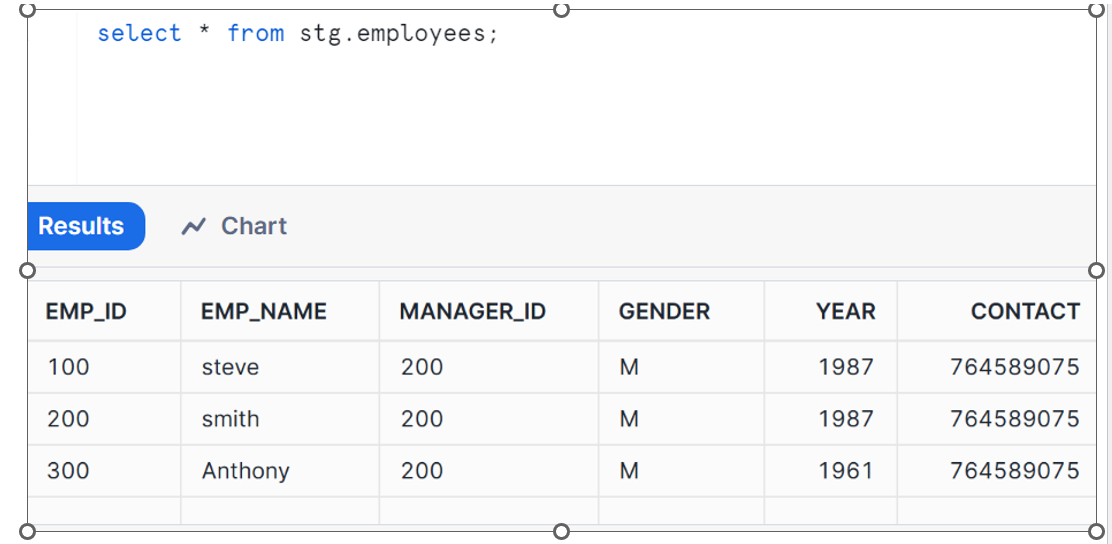Select the smith name cell
Image resolution: width=1112 pixels, height=544 pixels.
coord(230,419)
